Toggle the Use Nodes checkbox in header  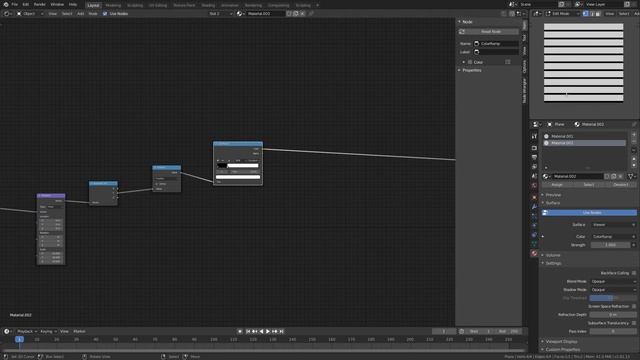click(x=105, y=13)
